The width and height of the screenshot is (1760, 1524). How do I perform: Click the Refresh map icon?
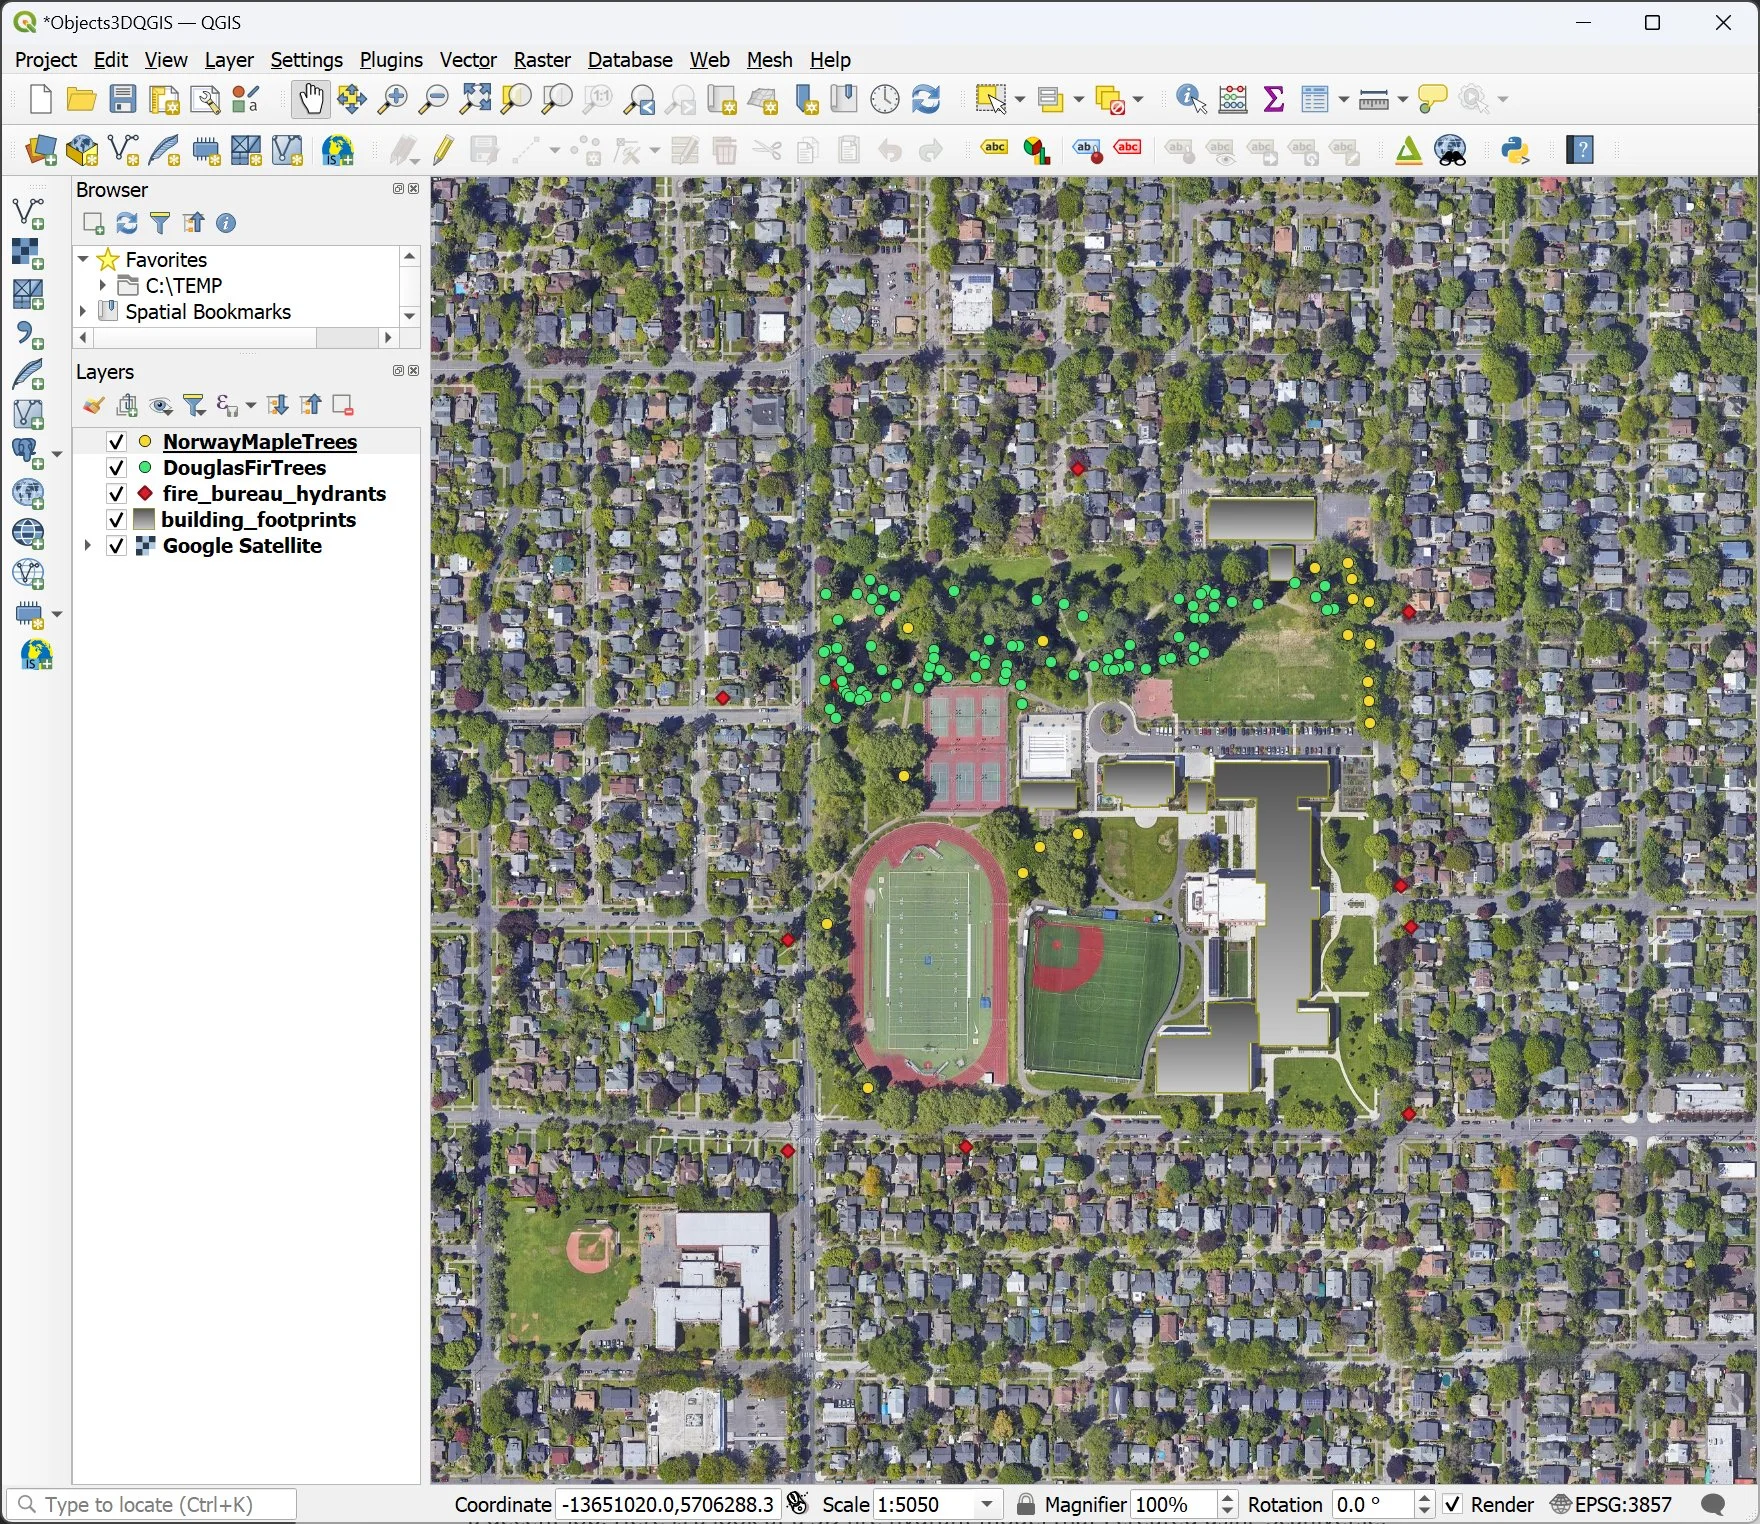tap(926, 99)
